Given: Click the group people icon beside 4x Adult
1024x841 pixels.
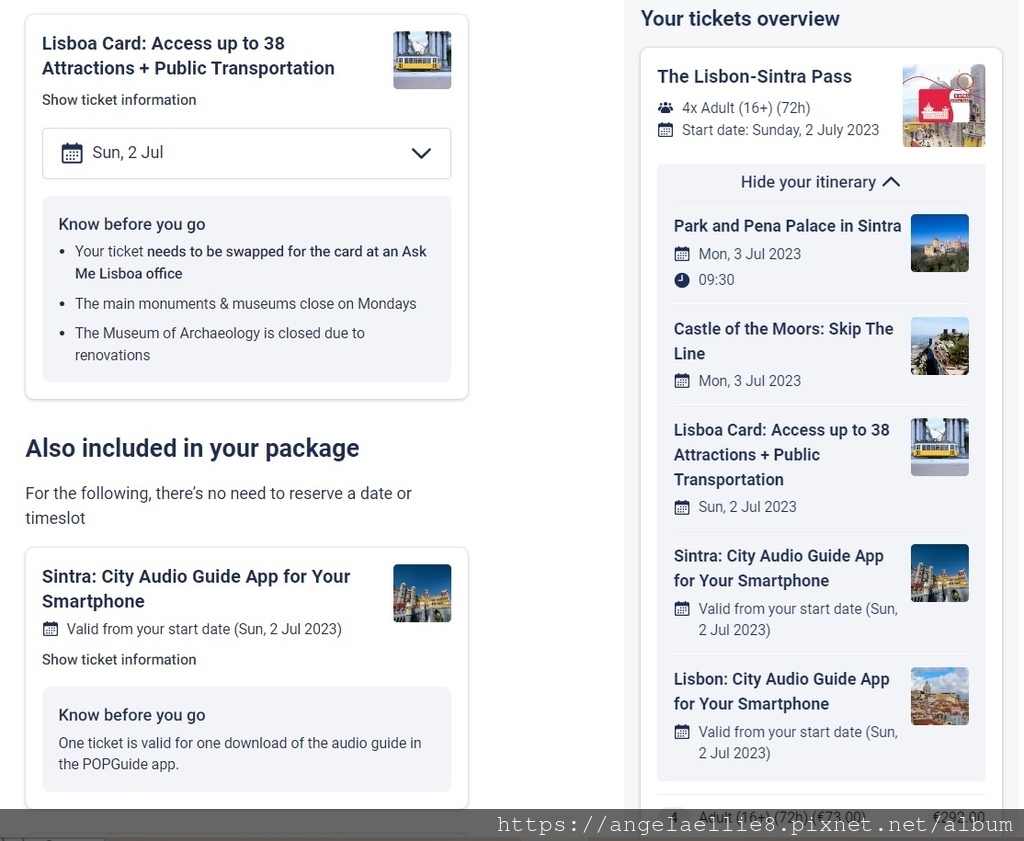Looking at the screenshot, I should [x=665, y=108].
